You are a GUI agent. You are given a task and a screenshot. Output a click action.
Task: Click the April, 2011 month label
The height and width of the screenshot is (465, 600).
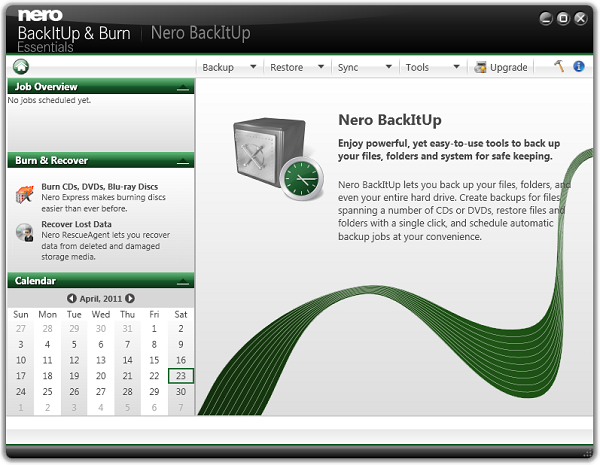tap(101, 299)
